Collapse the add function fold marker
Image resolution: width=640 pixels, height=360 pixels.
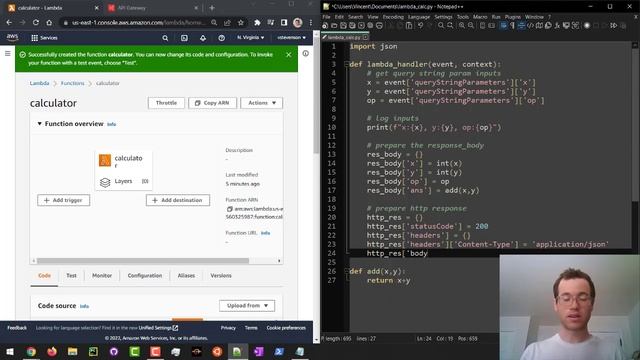click(347, 271)
